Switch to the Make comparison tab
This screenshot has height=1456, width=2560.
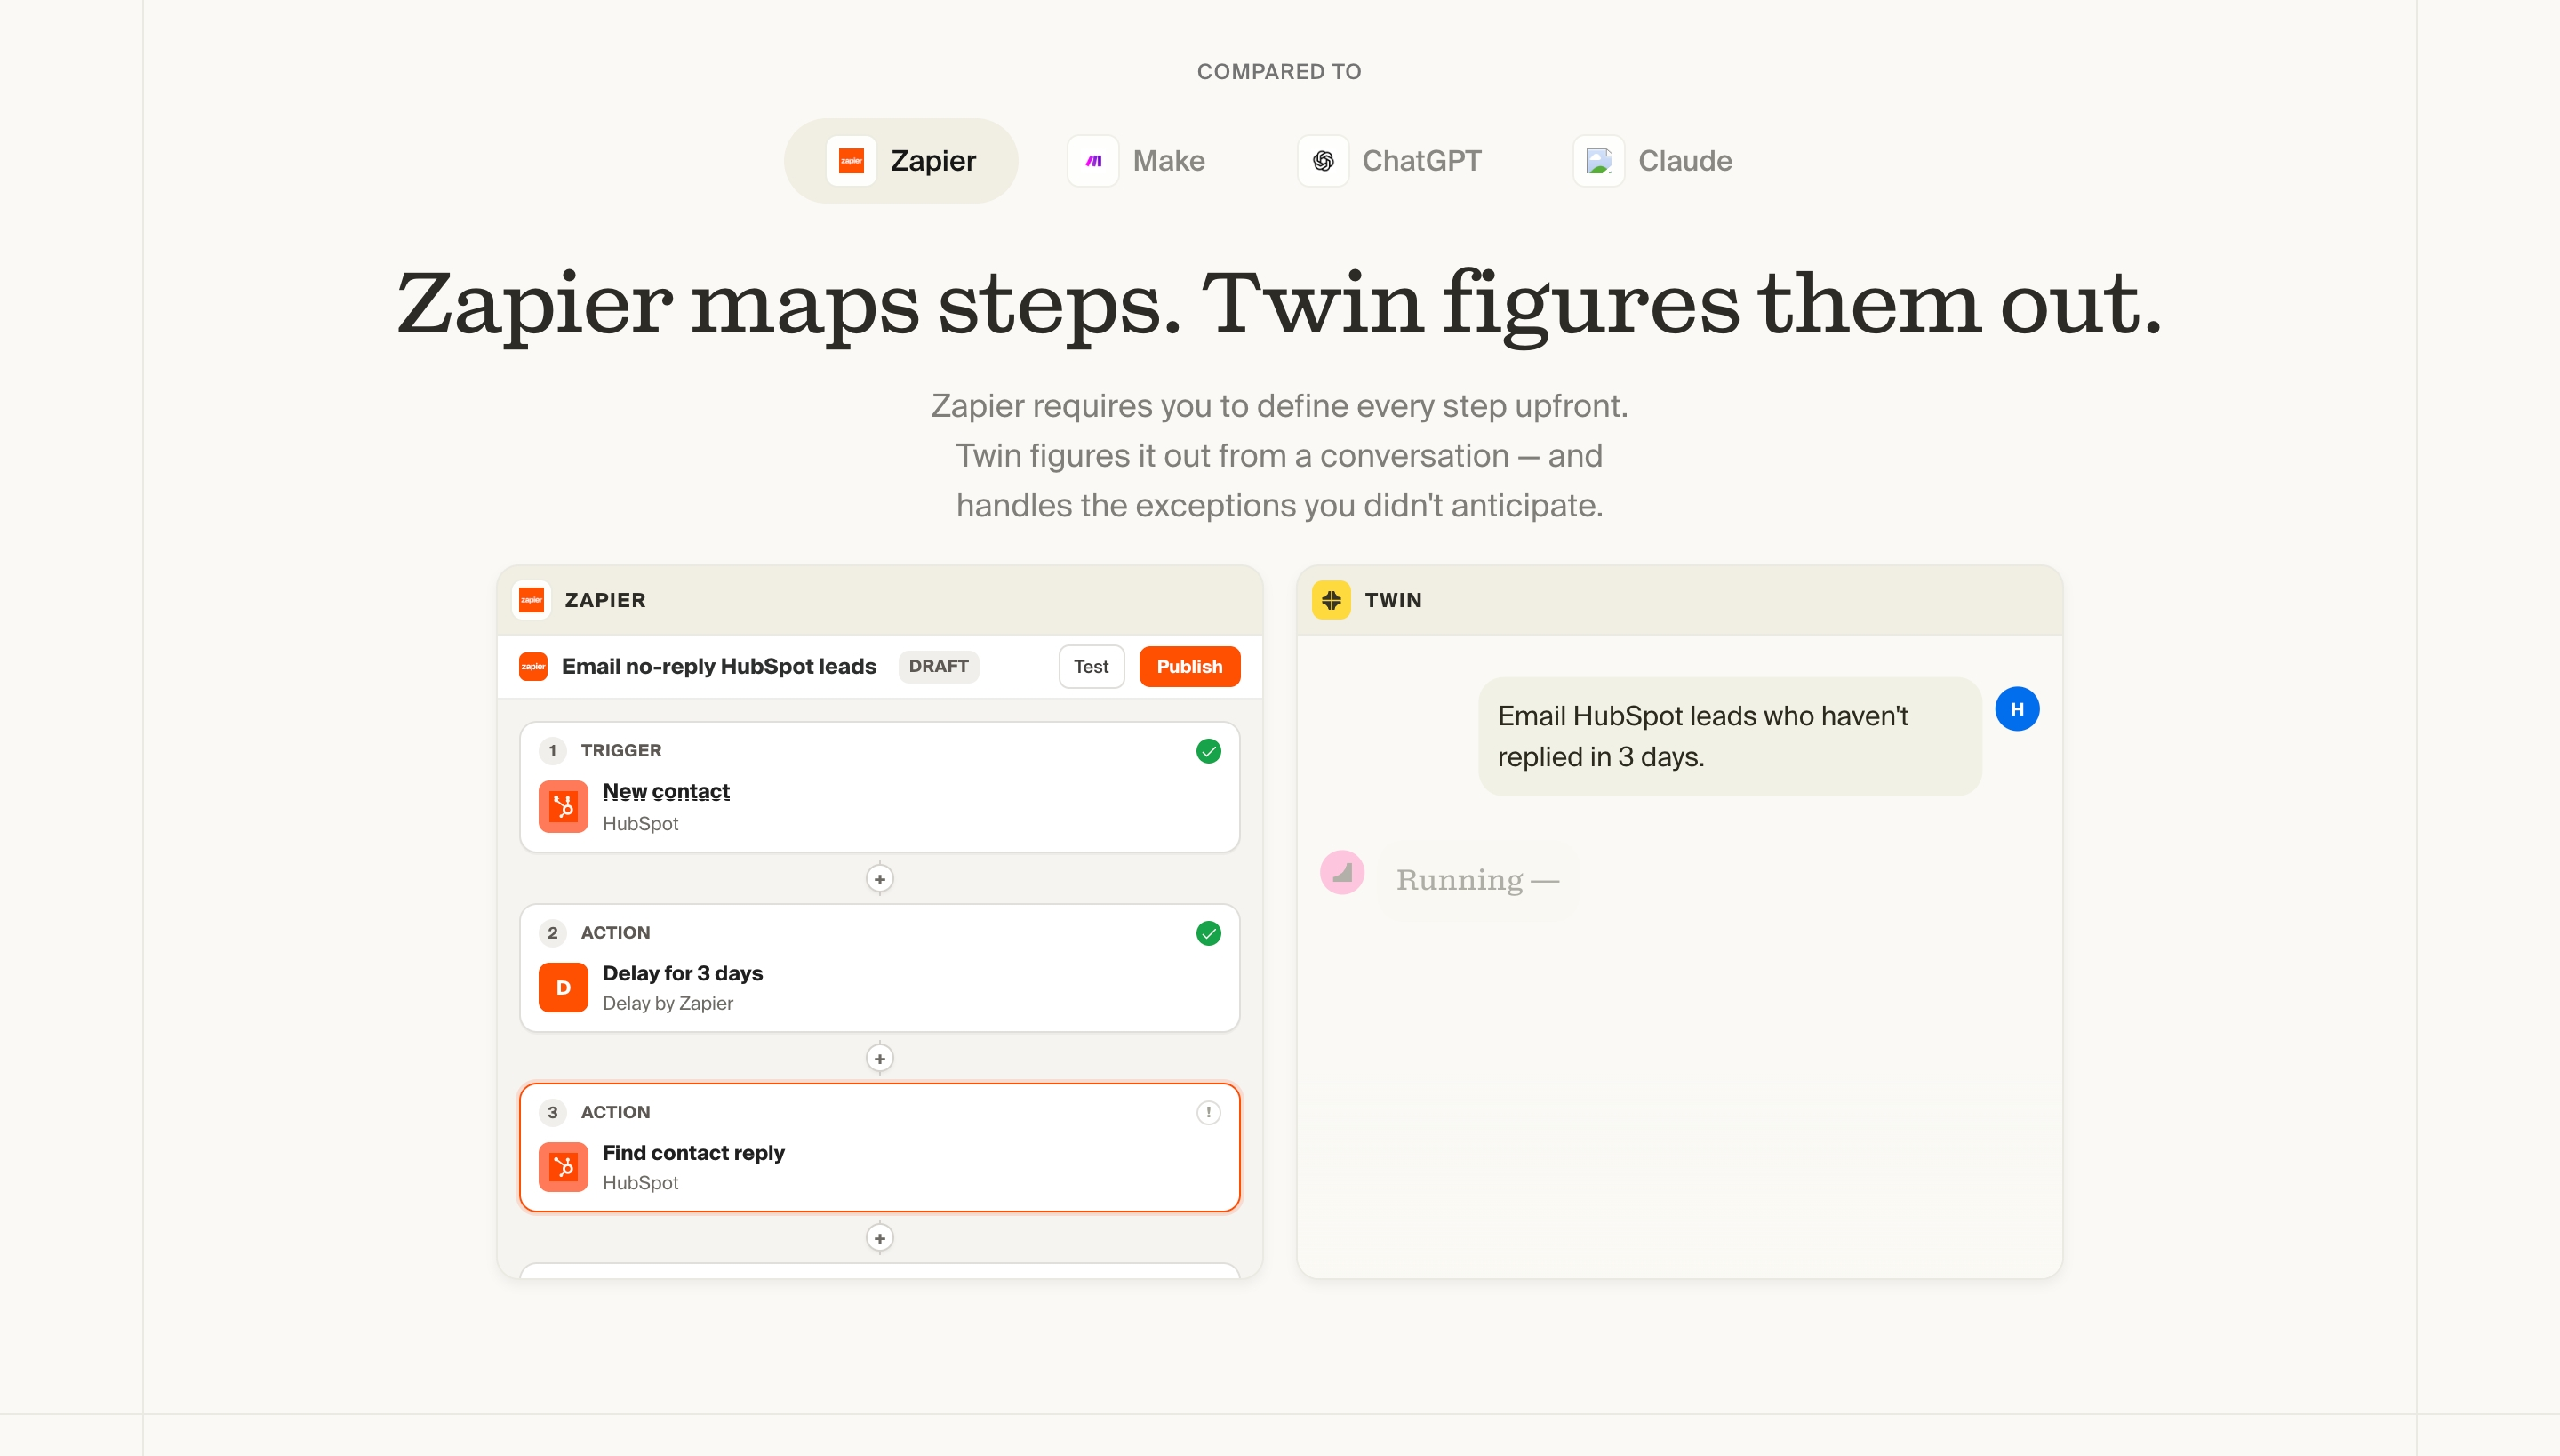point(1137,161)
